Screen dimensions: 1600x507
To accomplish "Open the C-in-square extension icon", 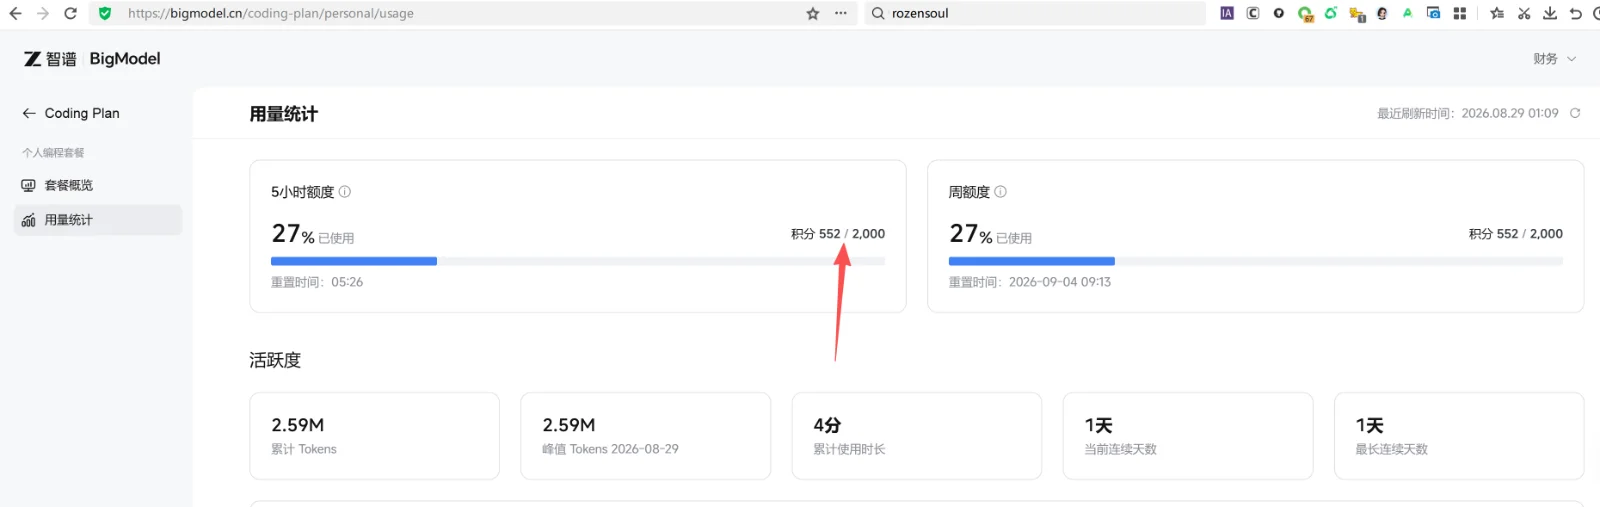I will [x=1253, y=13].
